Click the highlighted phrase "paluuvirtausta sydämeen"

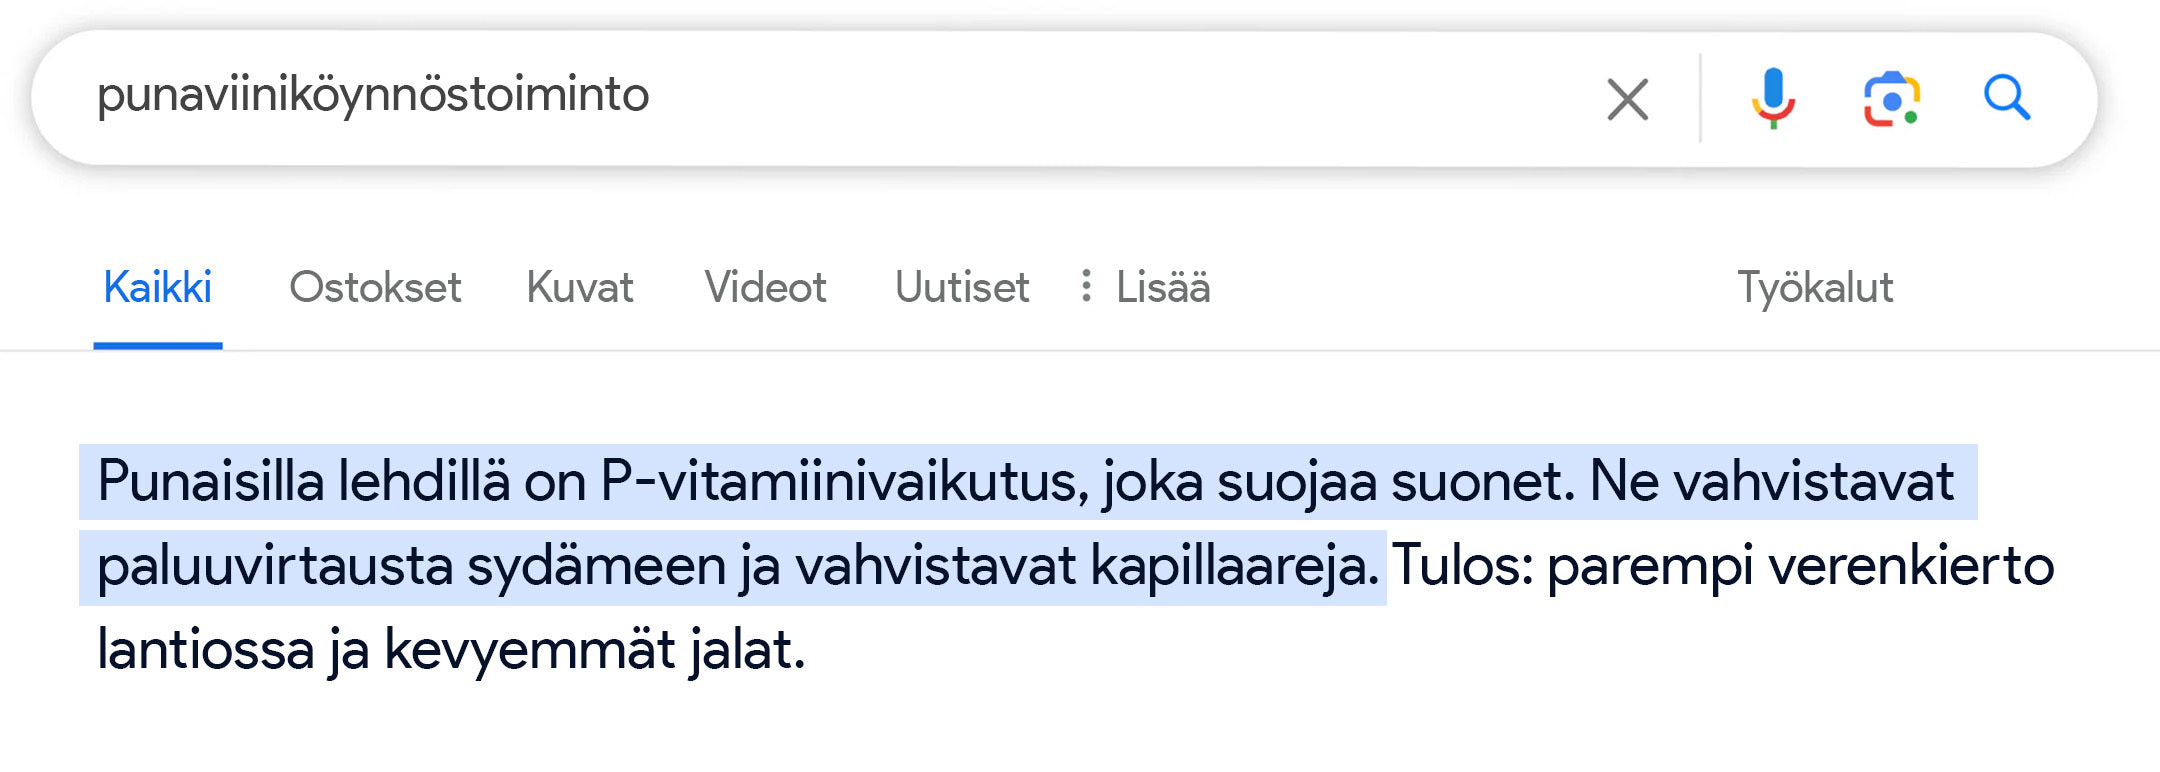pos(412,567)
